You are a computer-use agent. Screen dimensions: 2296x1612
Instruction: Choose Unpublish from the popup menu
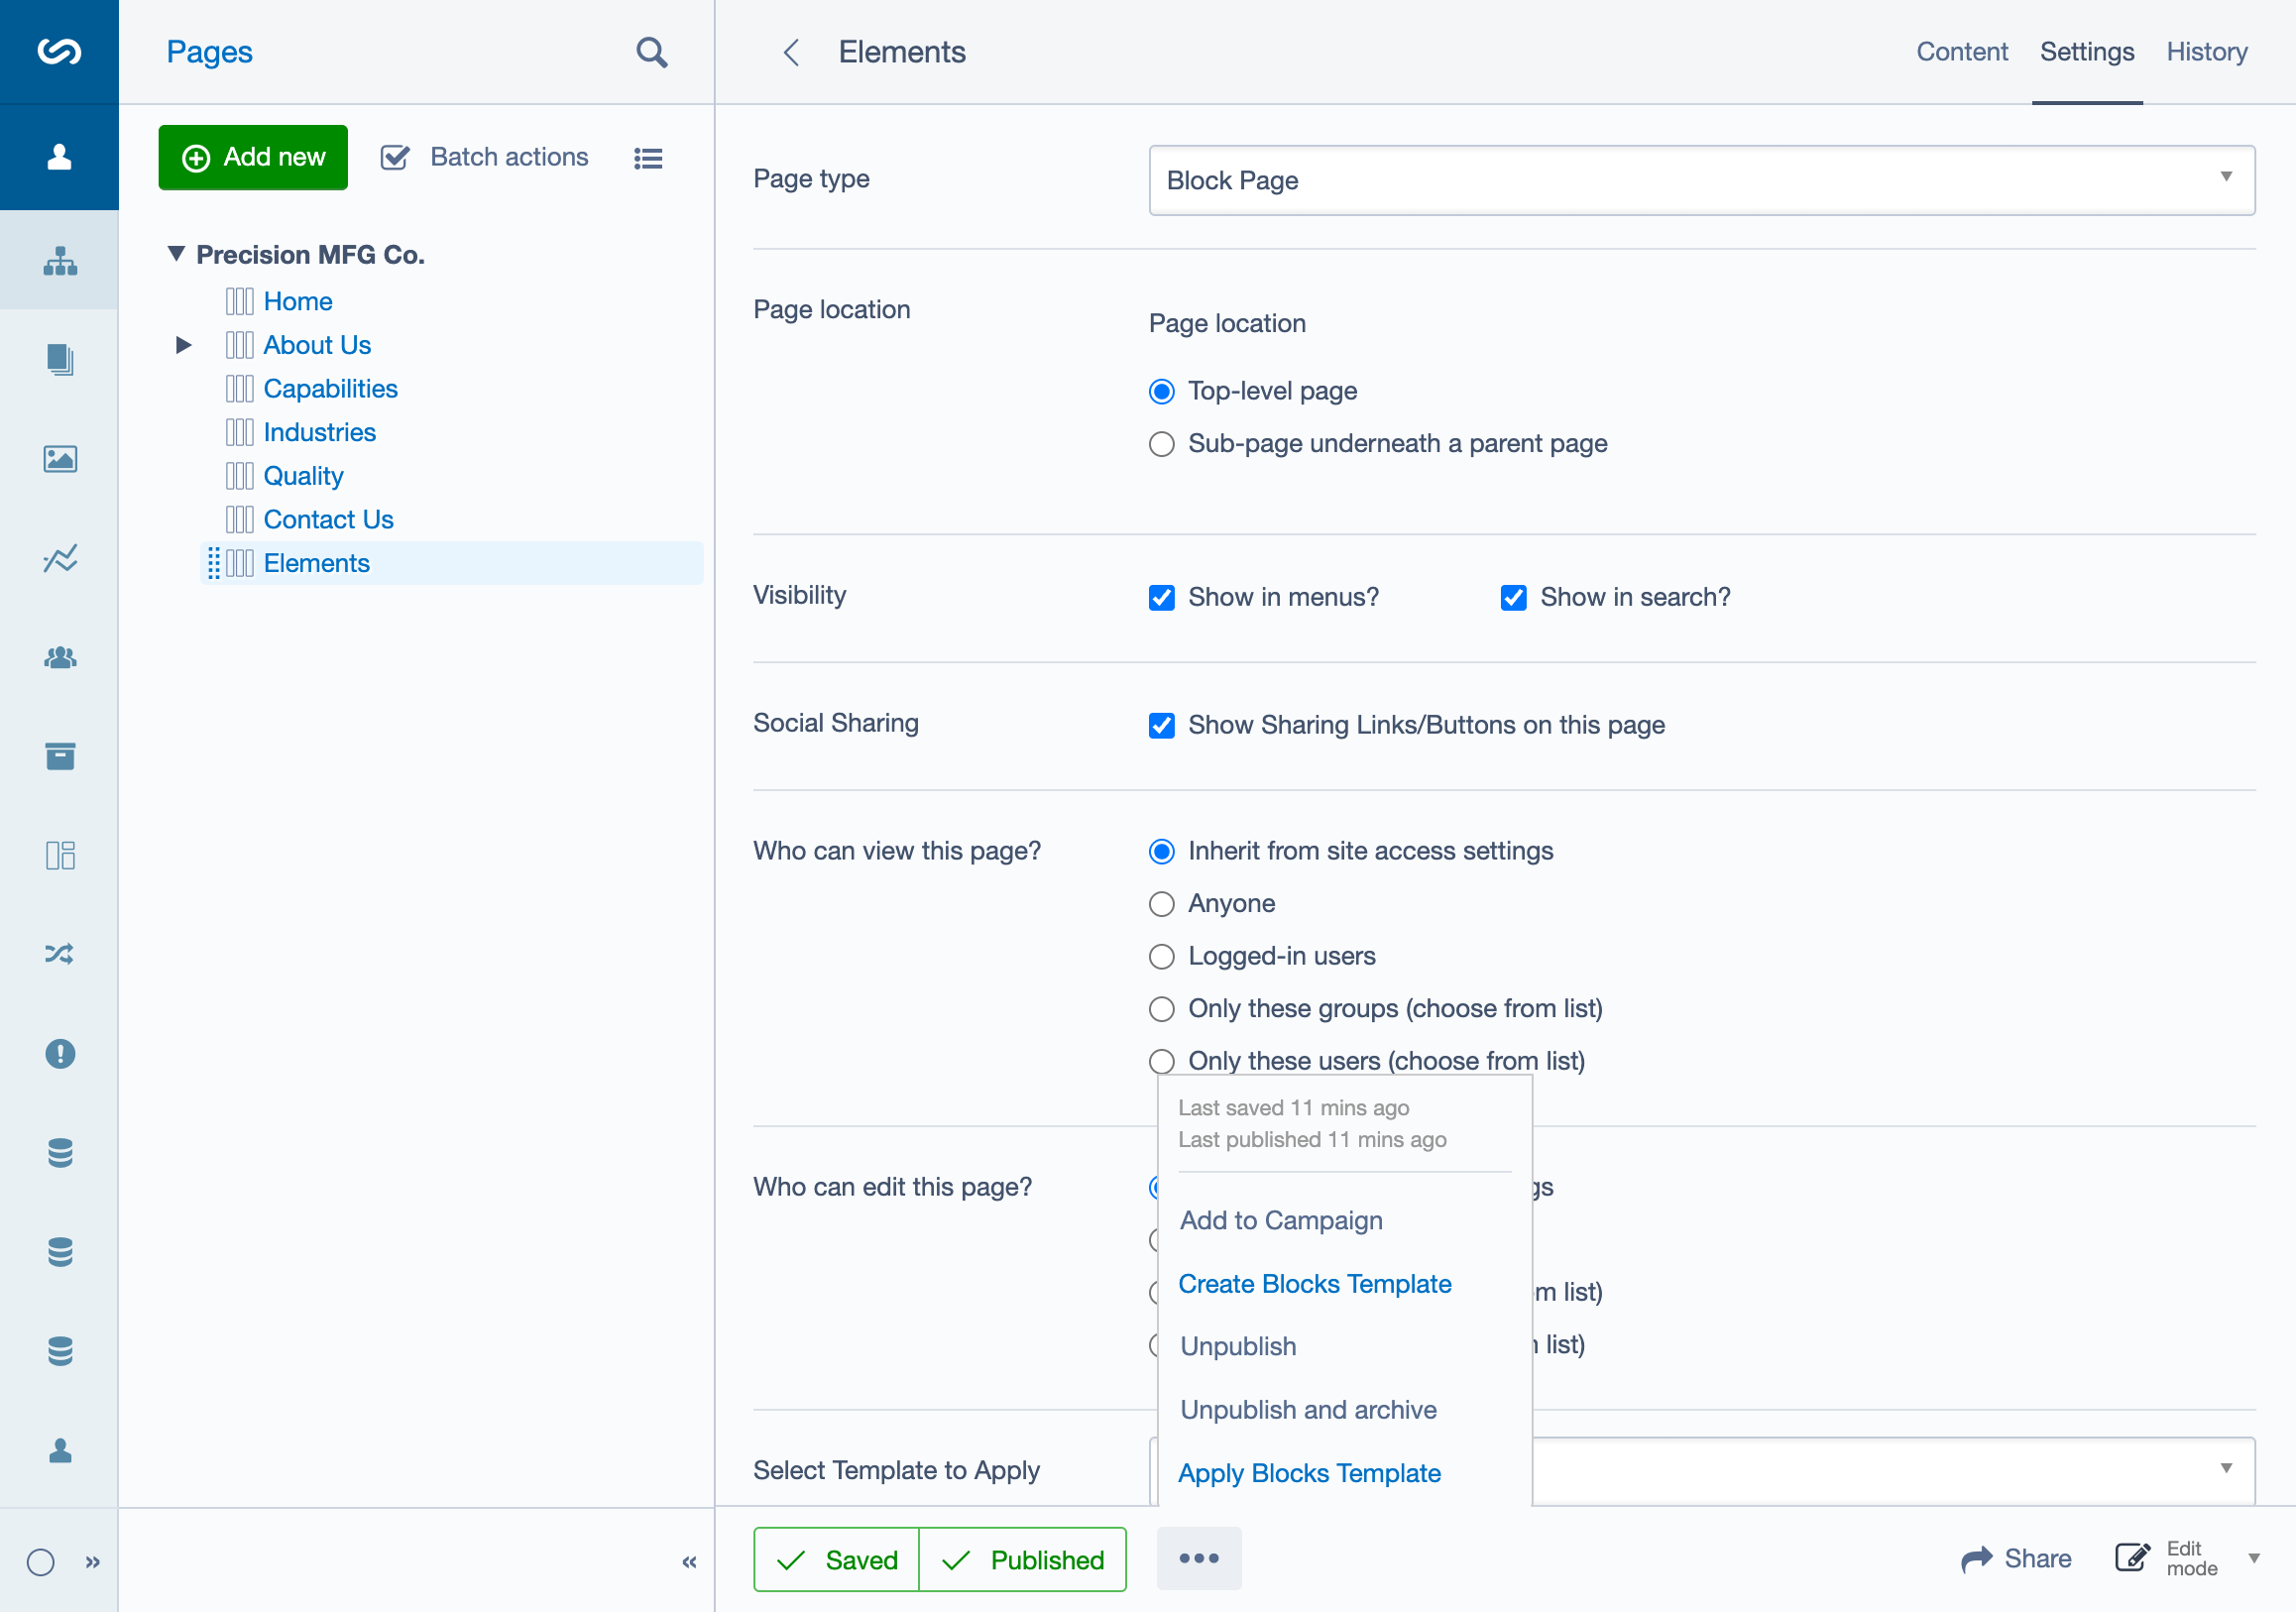(1238, 1346)
